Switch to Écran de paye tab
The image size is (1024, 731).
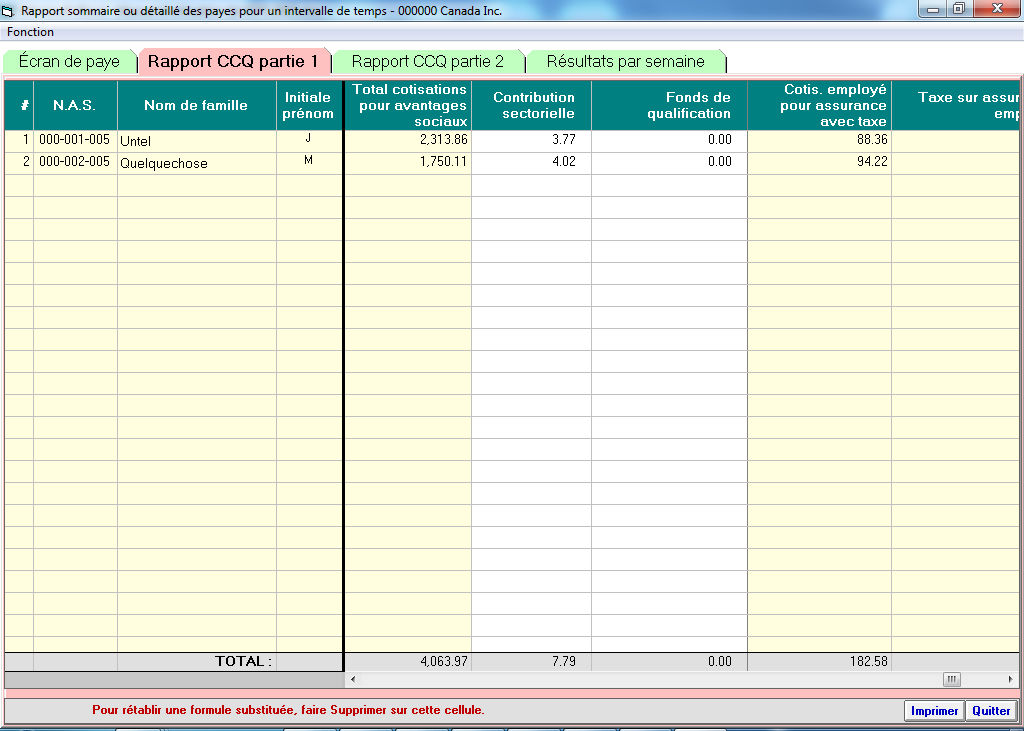69,62
